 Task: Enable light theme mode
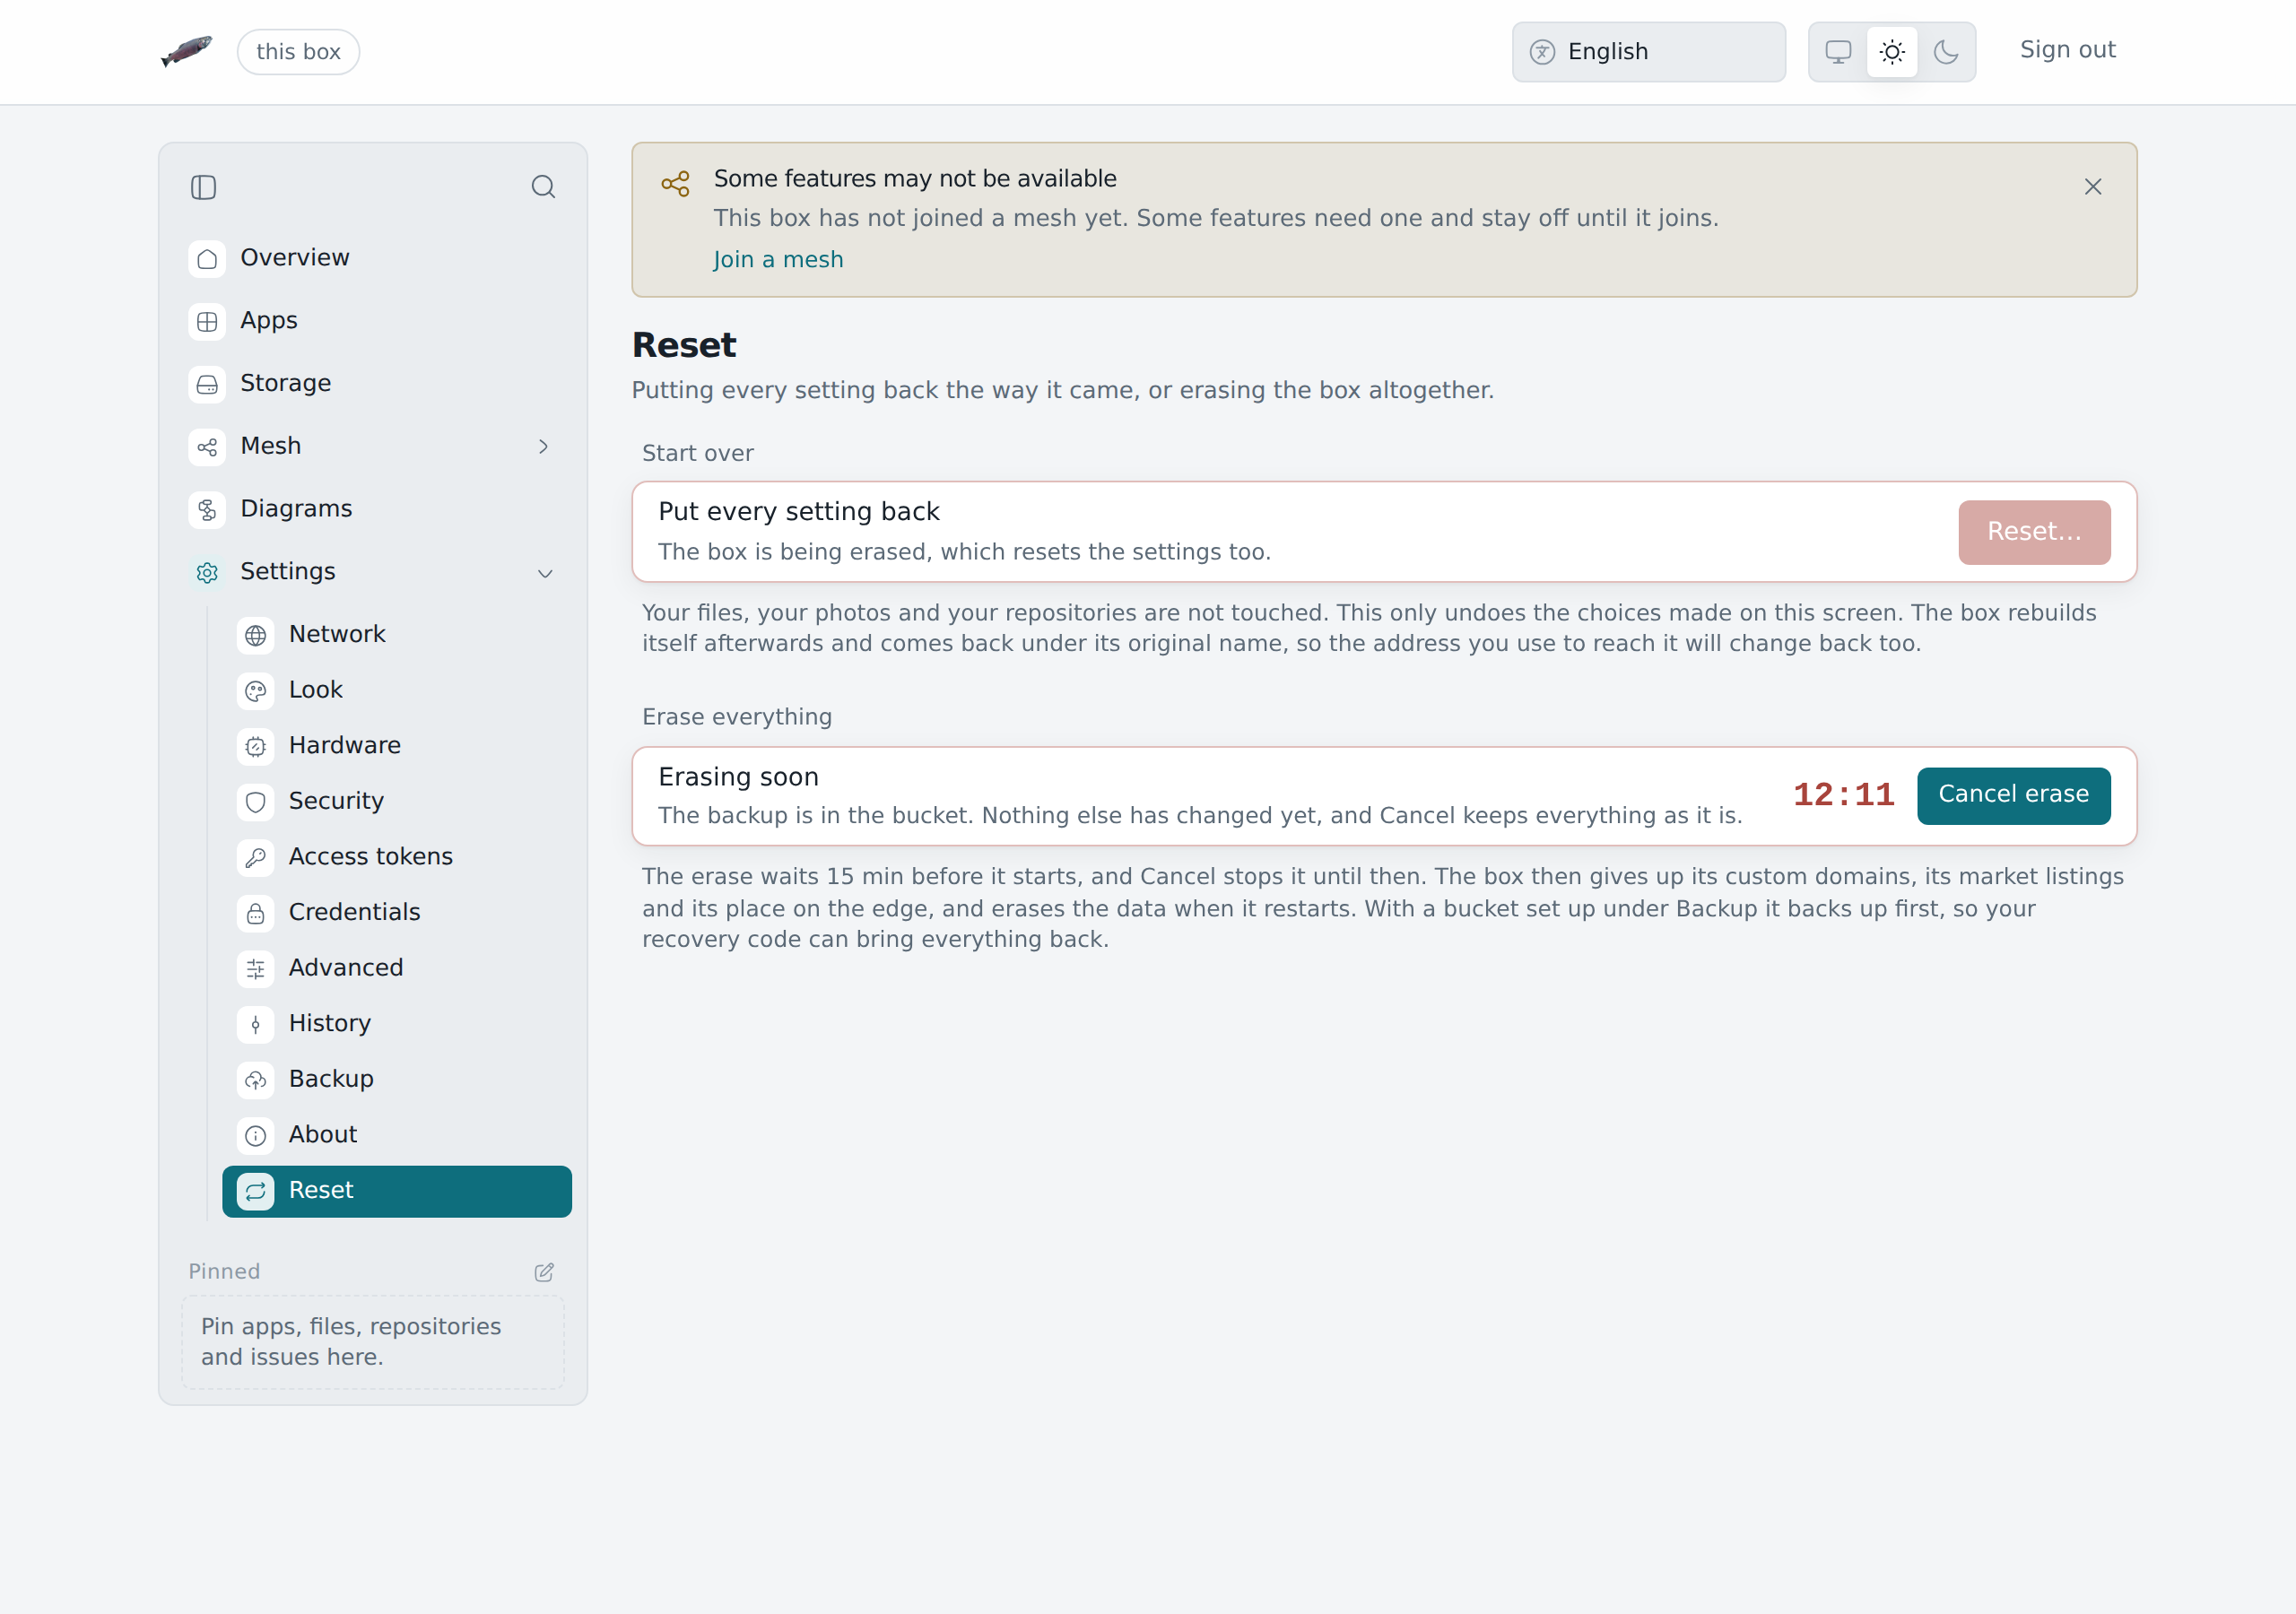point(1892,52)
